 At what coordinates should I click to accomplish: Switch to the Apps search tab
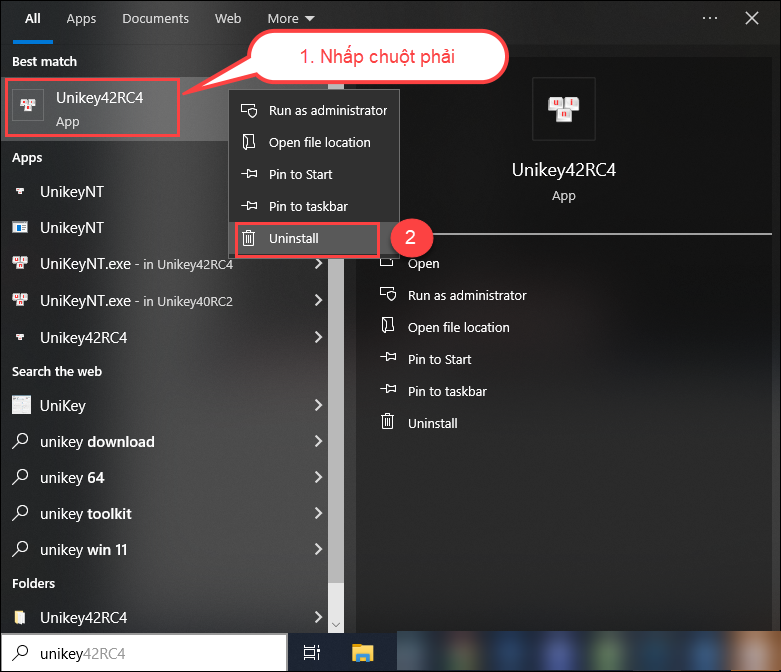(81, 18)
